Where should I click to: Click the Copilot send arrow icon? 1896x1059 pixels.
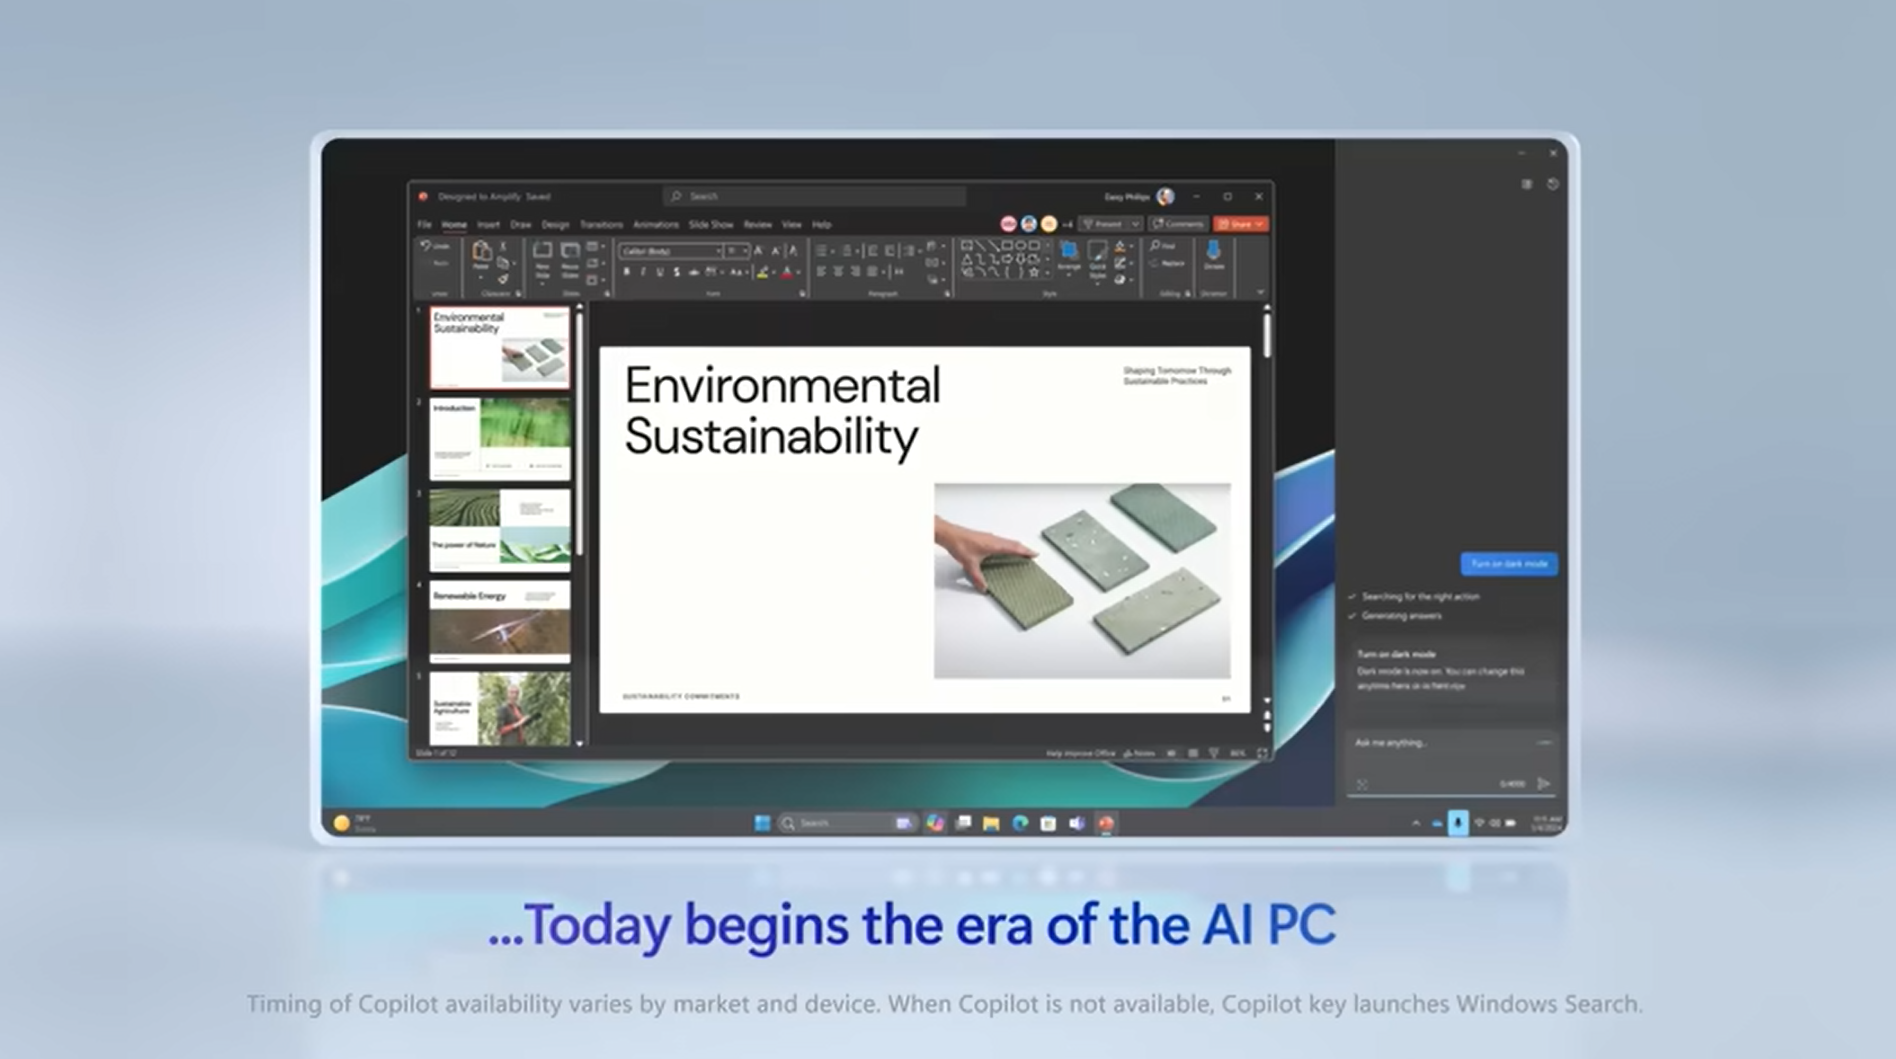(x=1543, y=784)
